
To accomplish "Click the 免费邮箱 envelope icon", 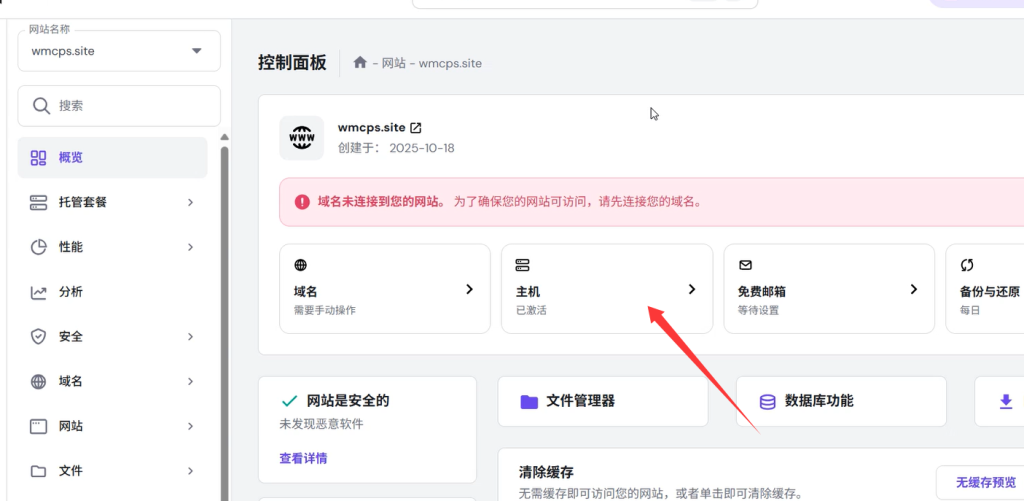I will tap(745, 265).
